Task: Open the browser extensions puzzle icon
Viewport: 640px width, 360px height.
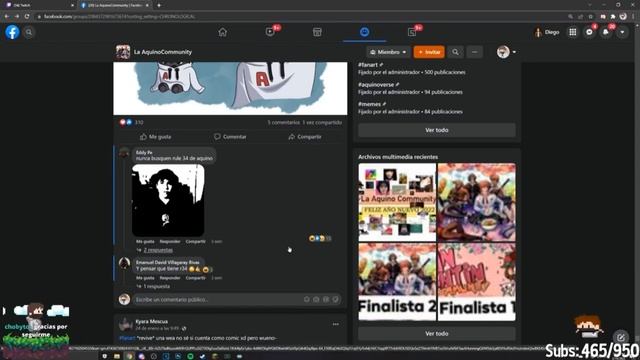Action: 613,17
